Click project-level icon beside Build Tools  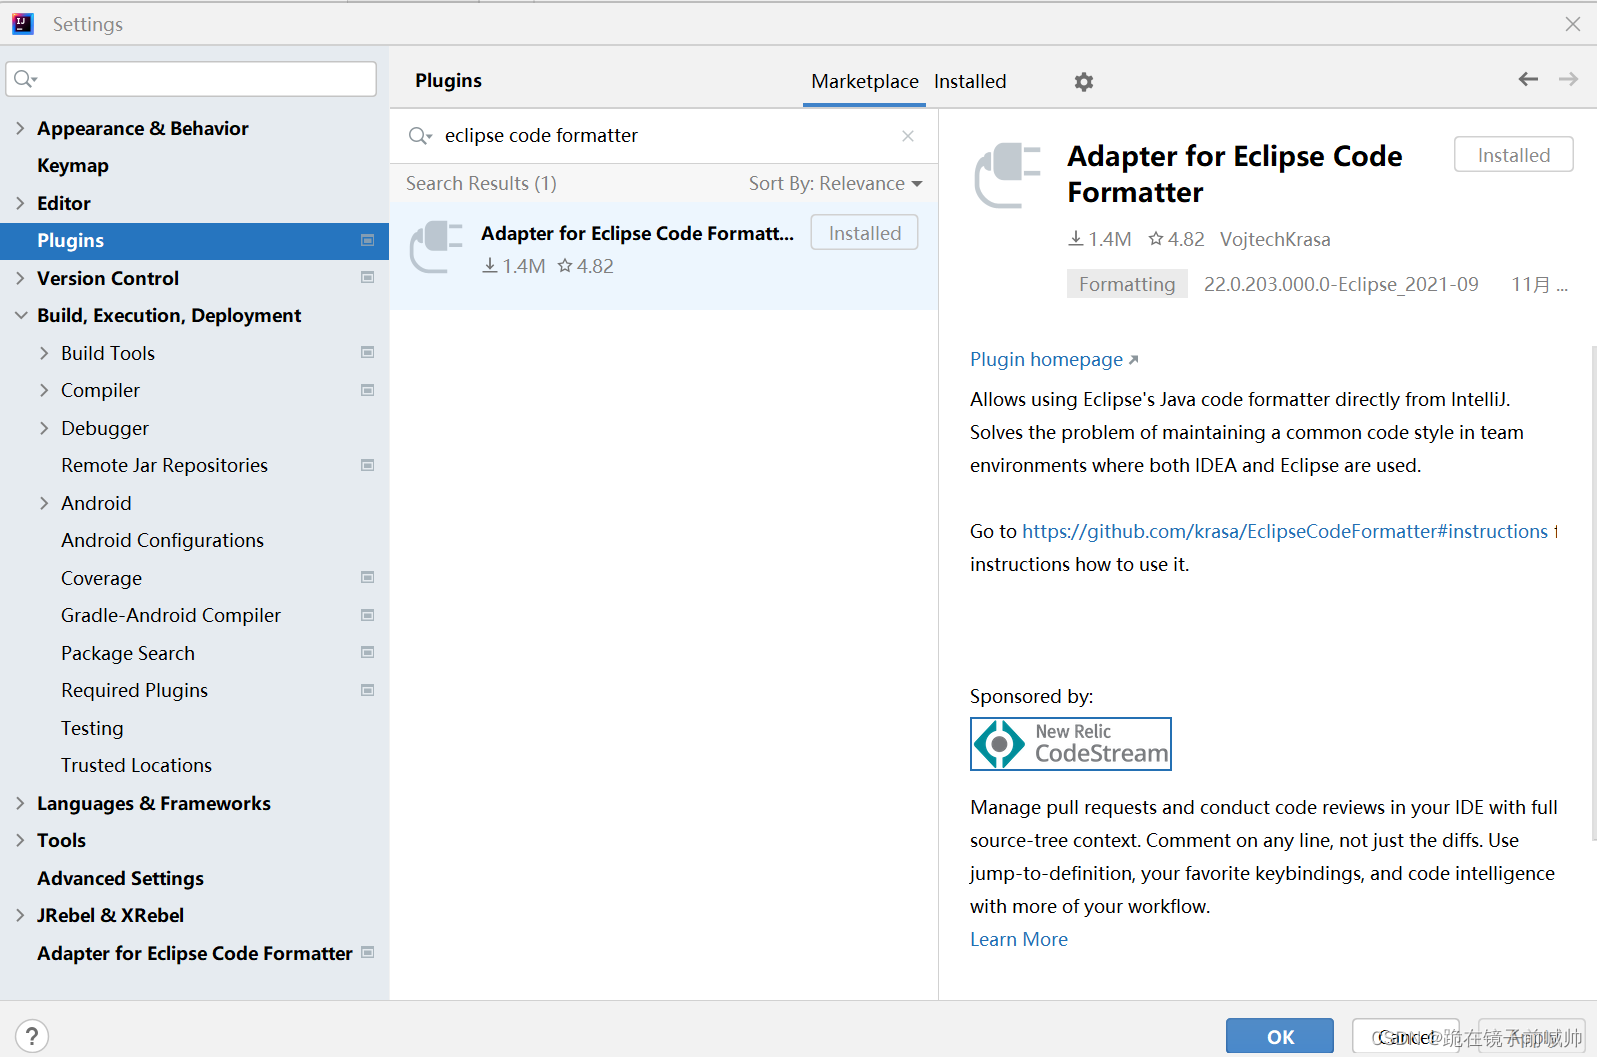click(367, 353)
